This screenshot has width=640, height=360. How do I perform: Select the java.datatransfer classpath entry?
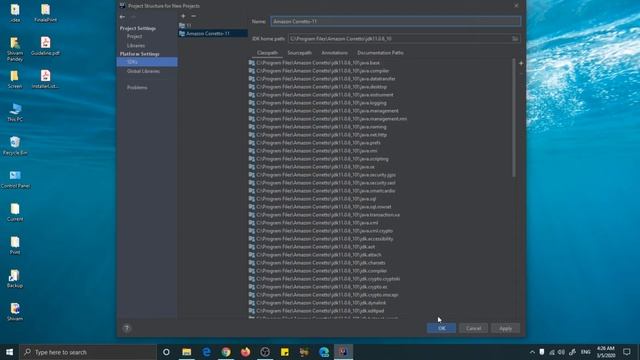(x=322, y=79)
